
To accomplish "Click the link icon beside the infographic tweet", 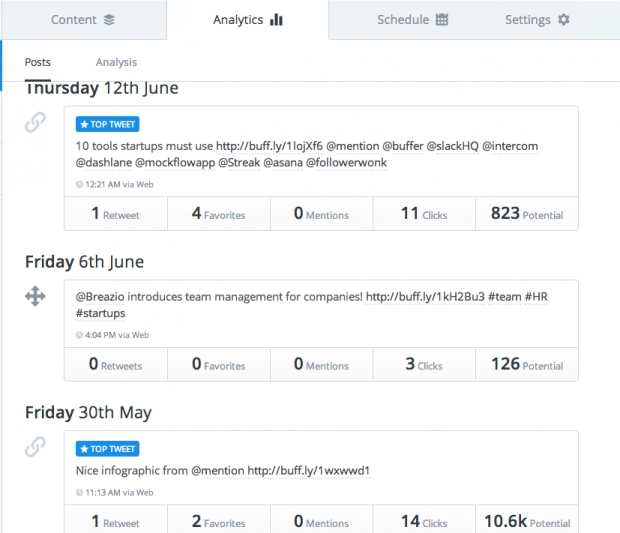I will pyautogui.click(x=35, y=447).
